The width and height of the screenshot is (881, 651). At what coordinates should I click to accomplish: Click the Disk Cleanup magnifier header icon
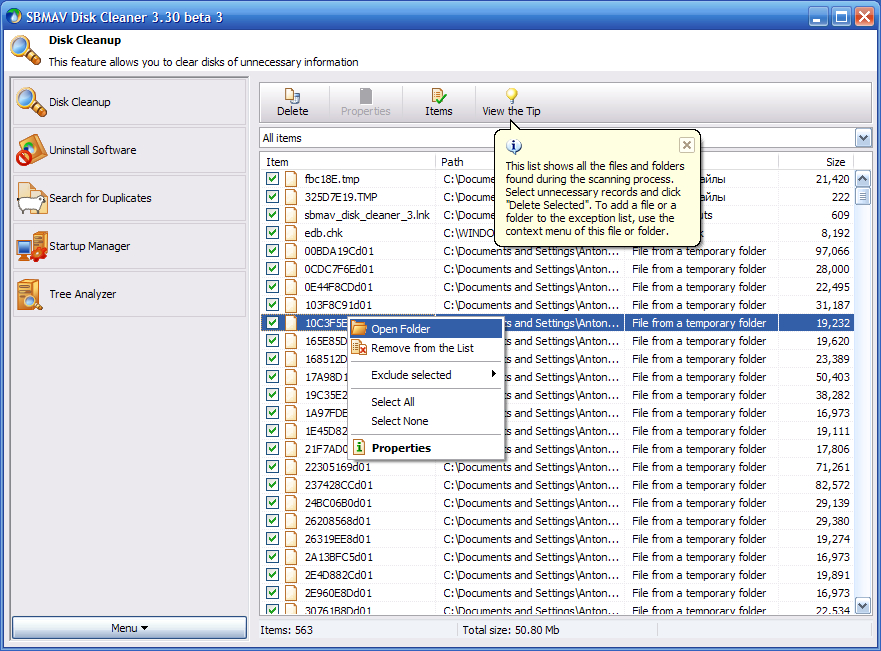(x=26, y=50)
